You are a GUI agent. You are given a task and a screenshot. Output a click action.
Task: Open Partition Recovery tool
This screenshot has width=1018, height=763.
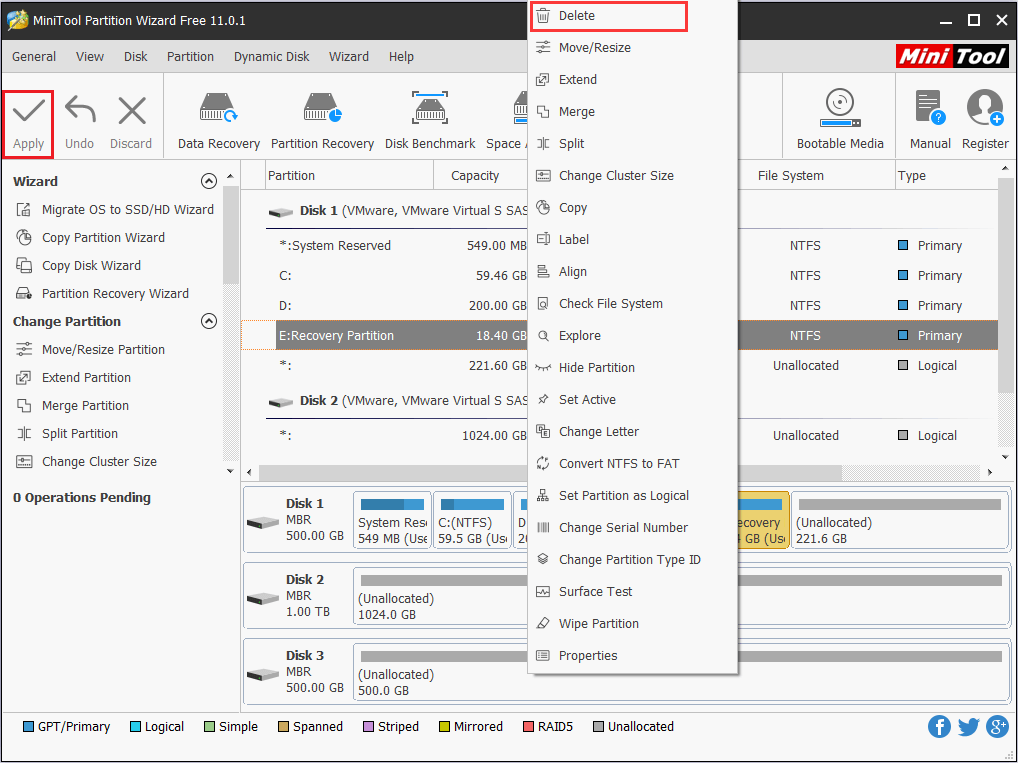pos(322,121)
